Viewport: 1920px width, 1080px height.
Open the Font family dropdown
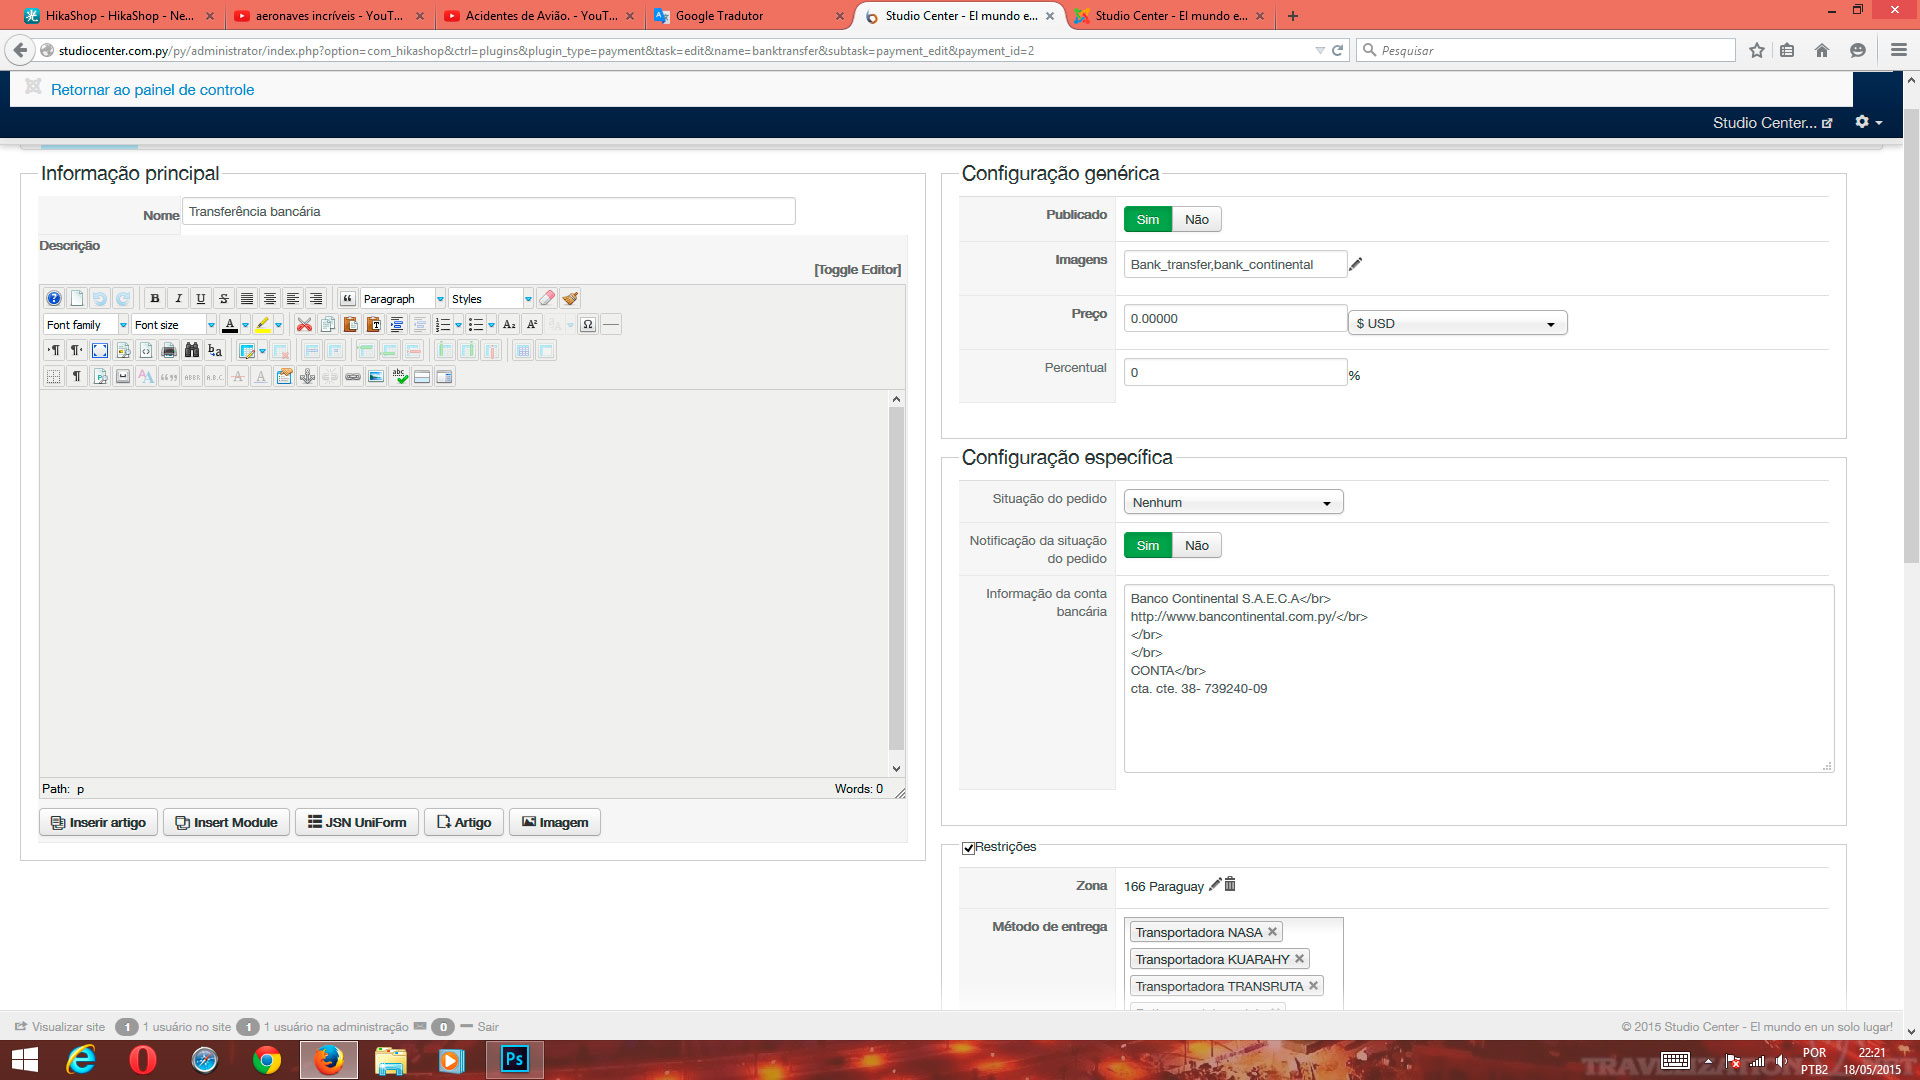[86, 325]
